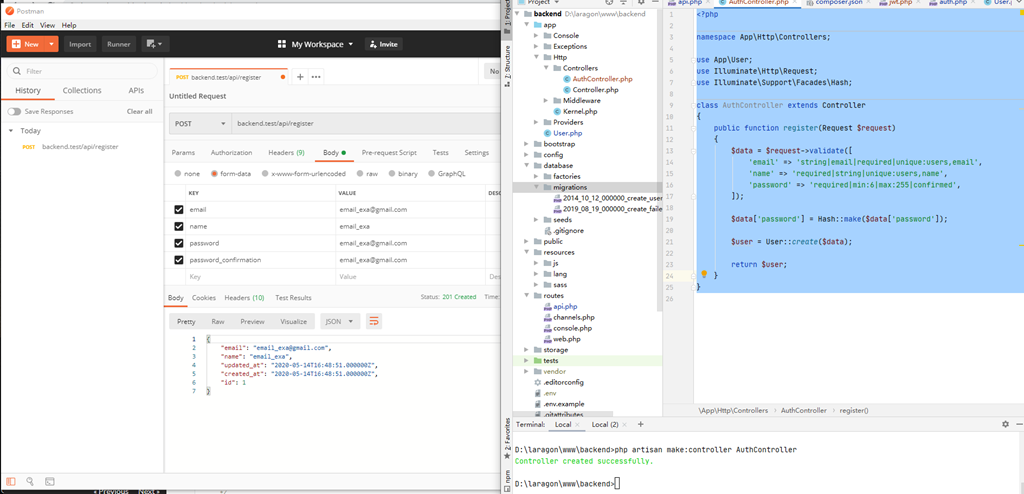Uncheck the name key checkbox

[179, 227]
